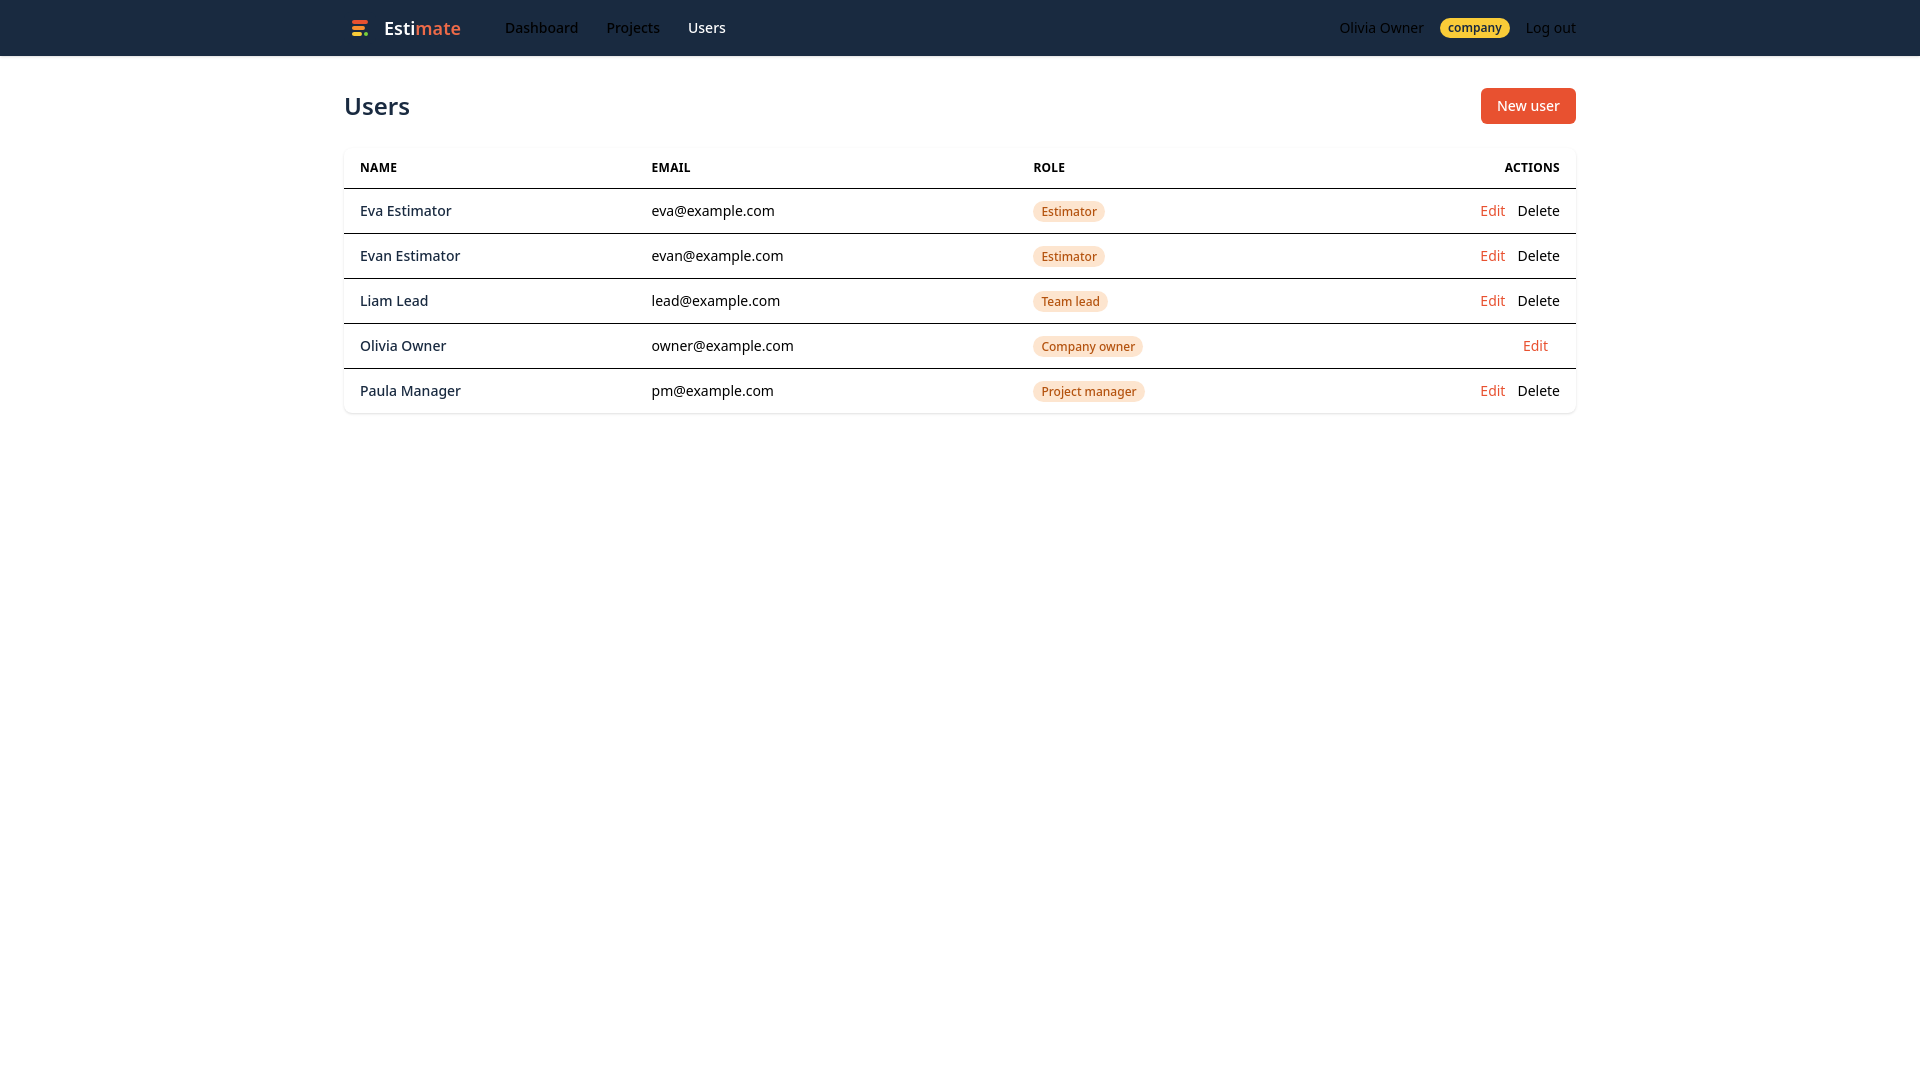The image size is (1920, 1080).
Task: Click the eva@example.com email cell
Action: [713, 211]
